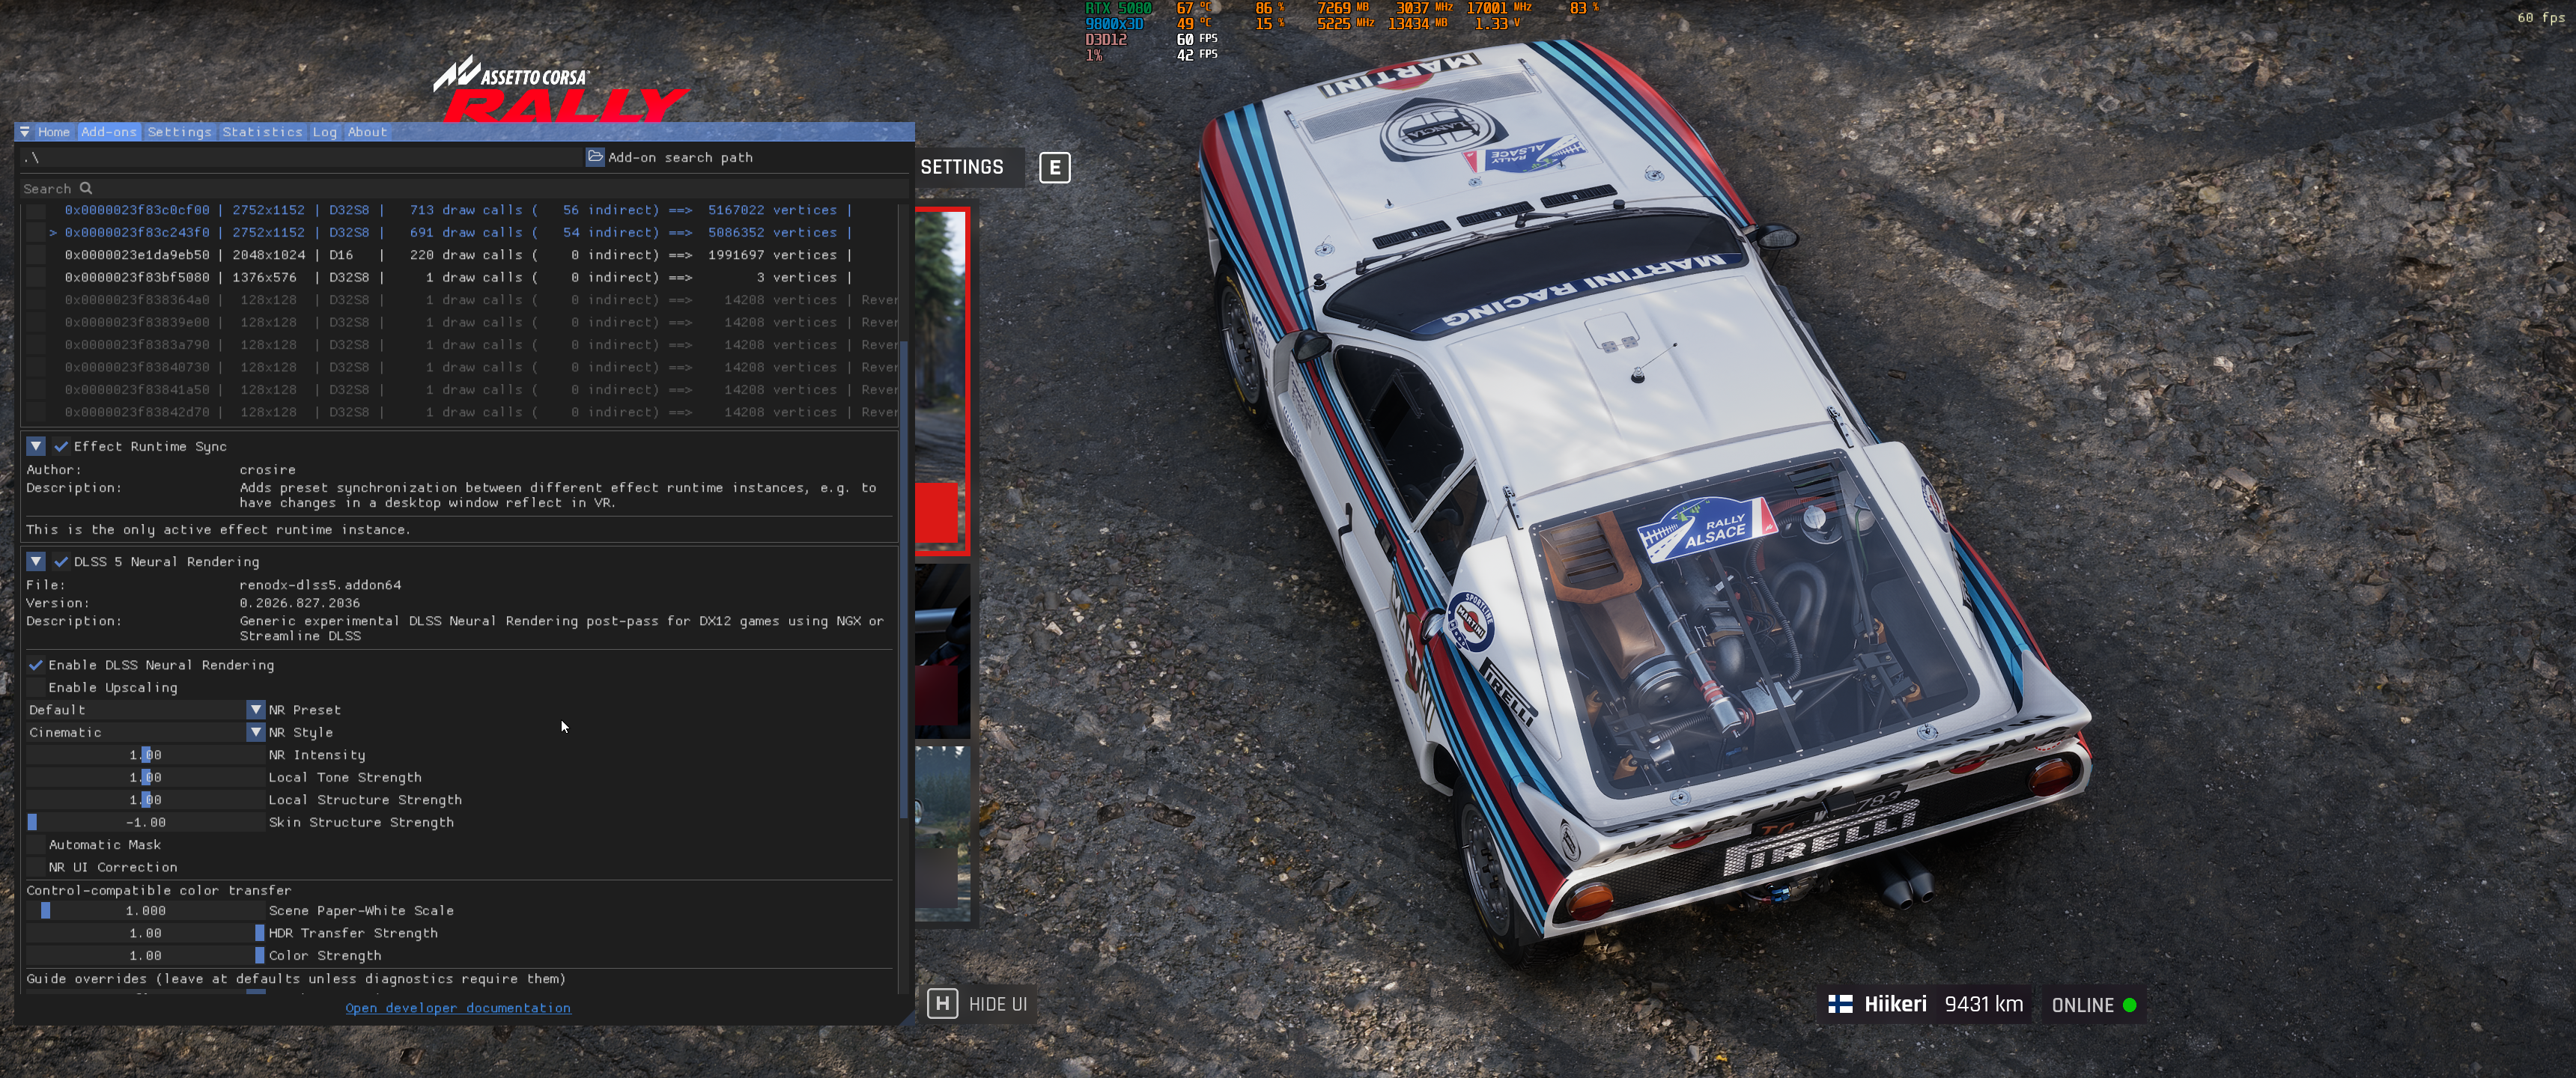This screenshot has height=1078, width=2576.
Task: Click the add-ons panel vertical scrollbar
Action: [x=904, y=580]
